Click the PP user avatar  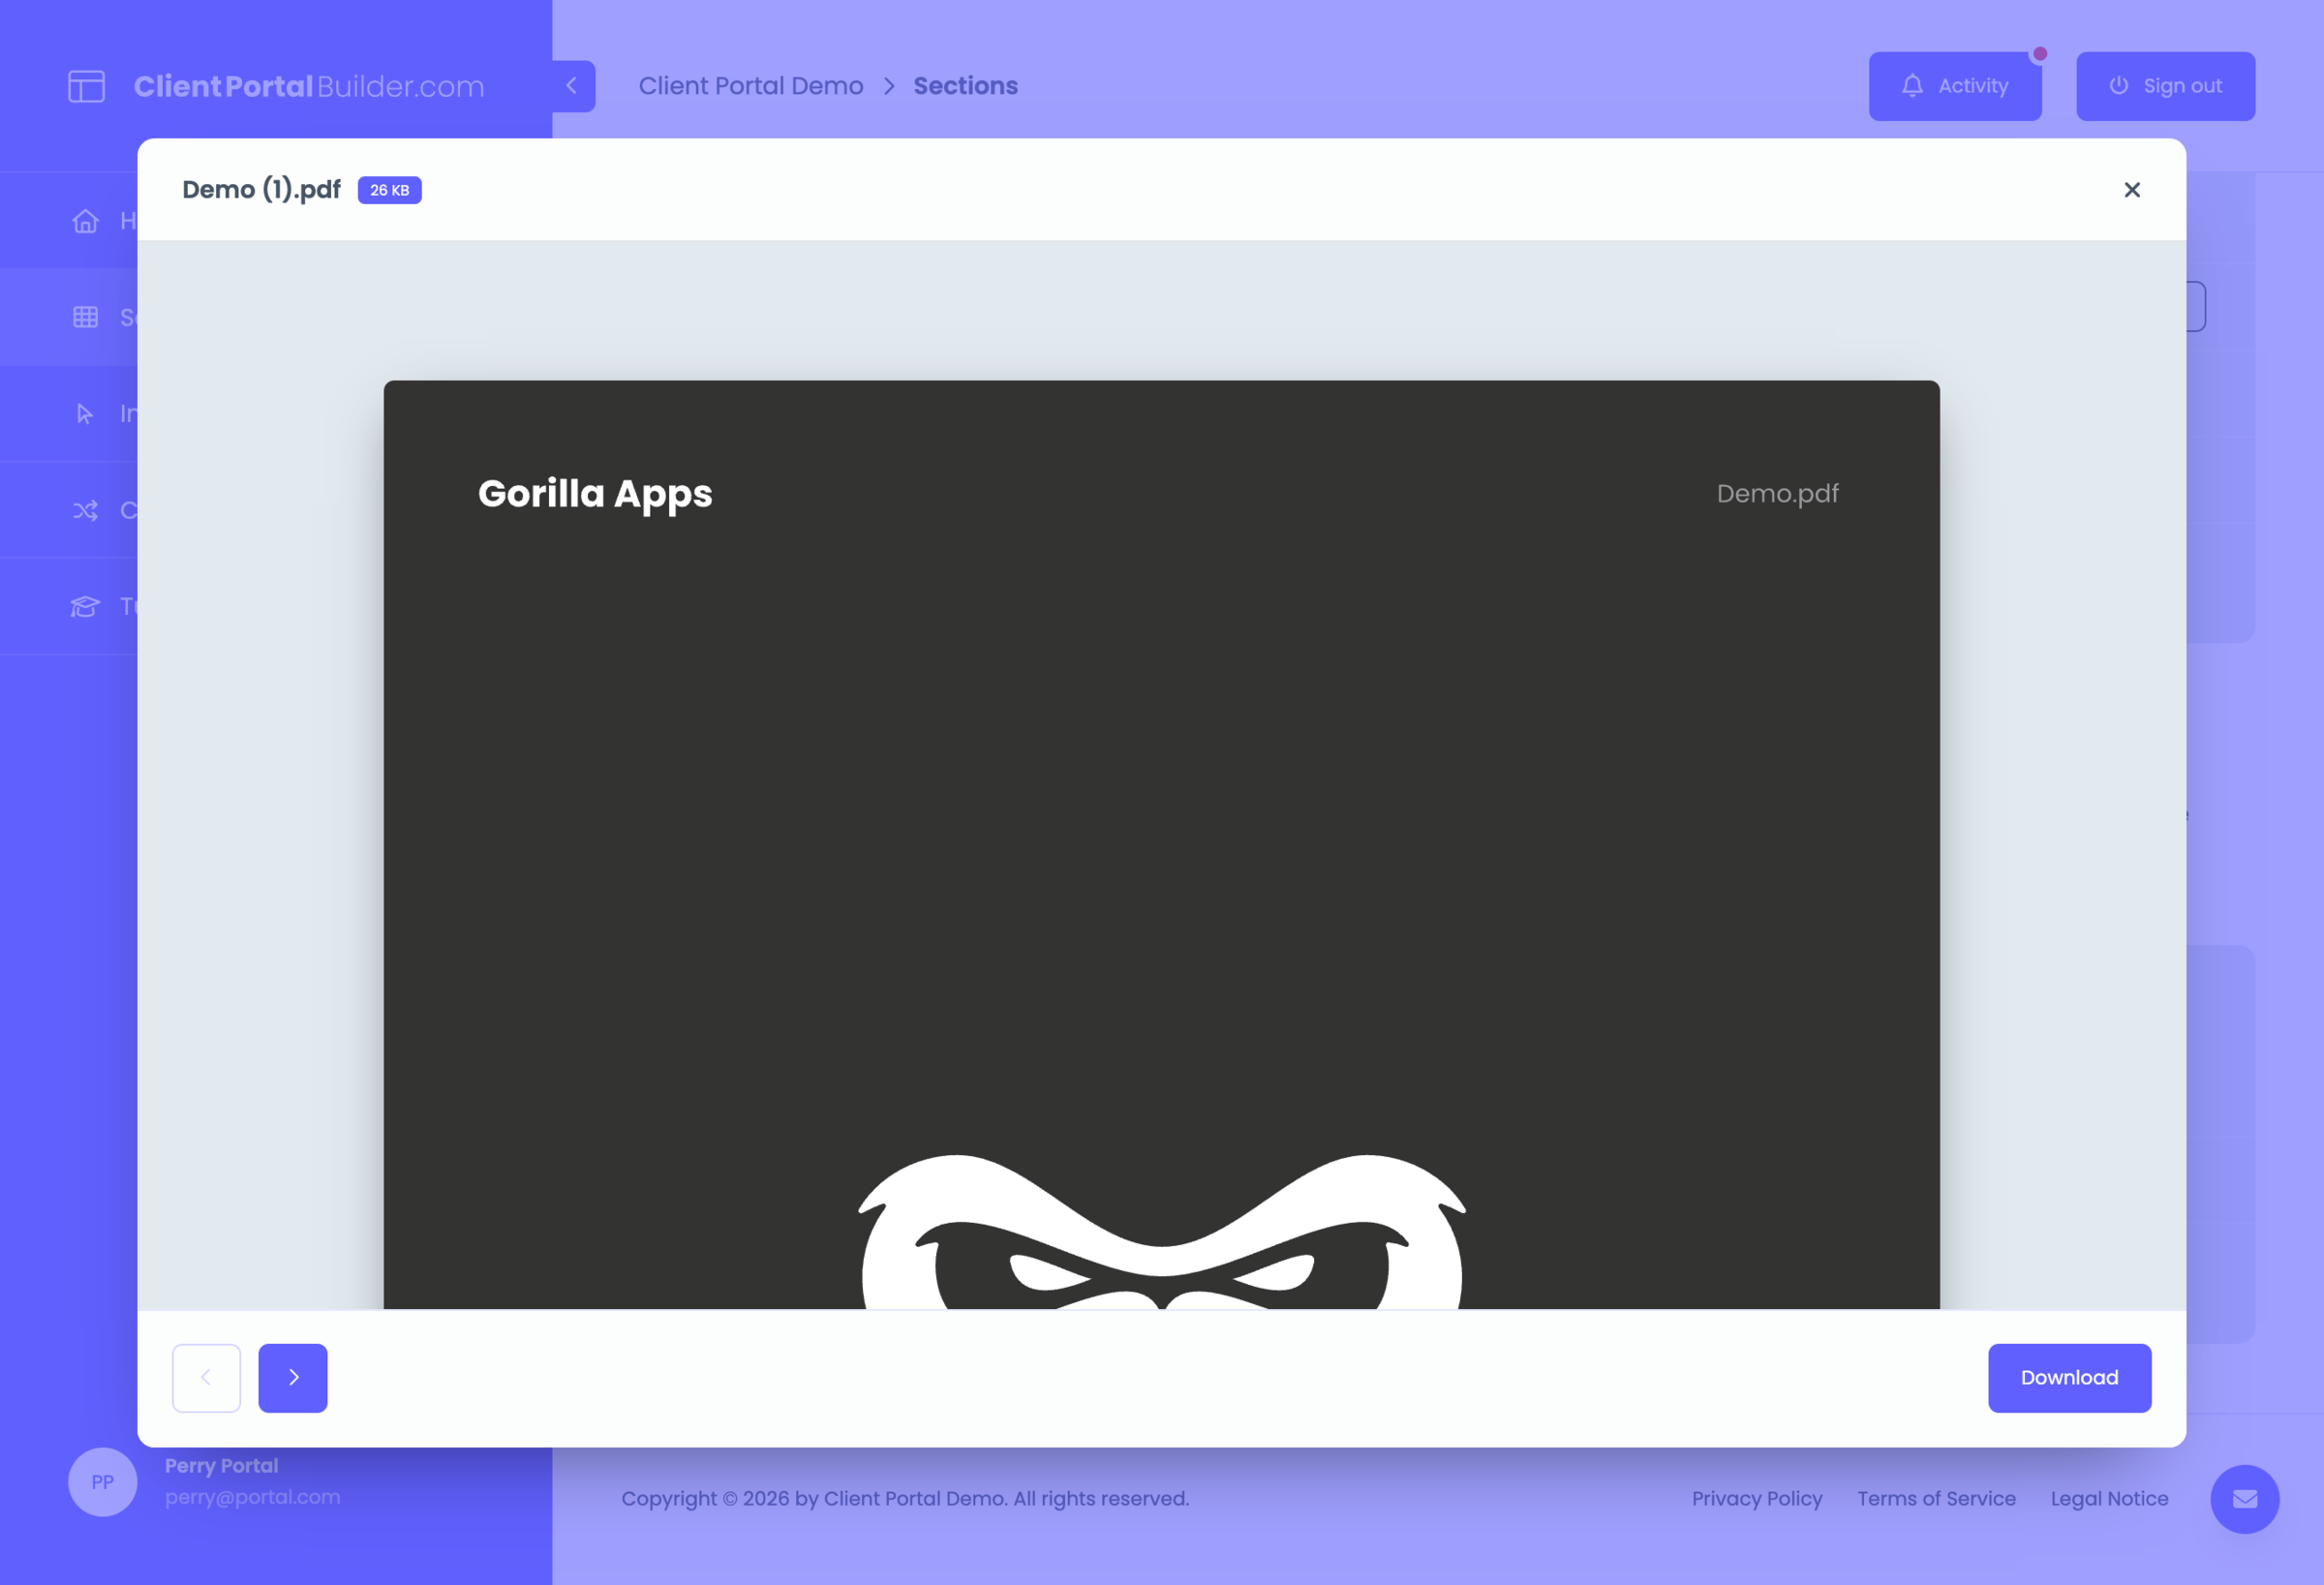pos(102,1481)
